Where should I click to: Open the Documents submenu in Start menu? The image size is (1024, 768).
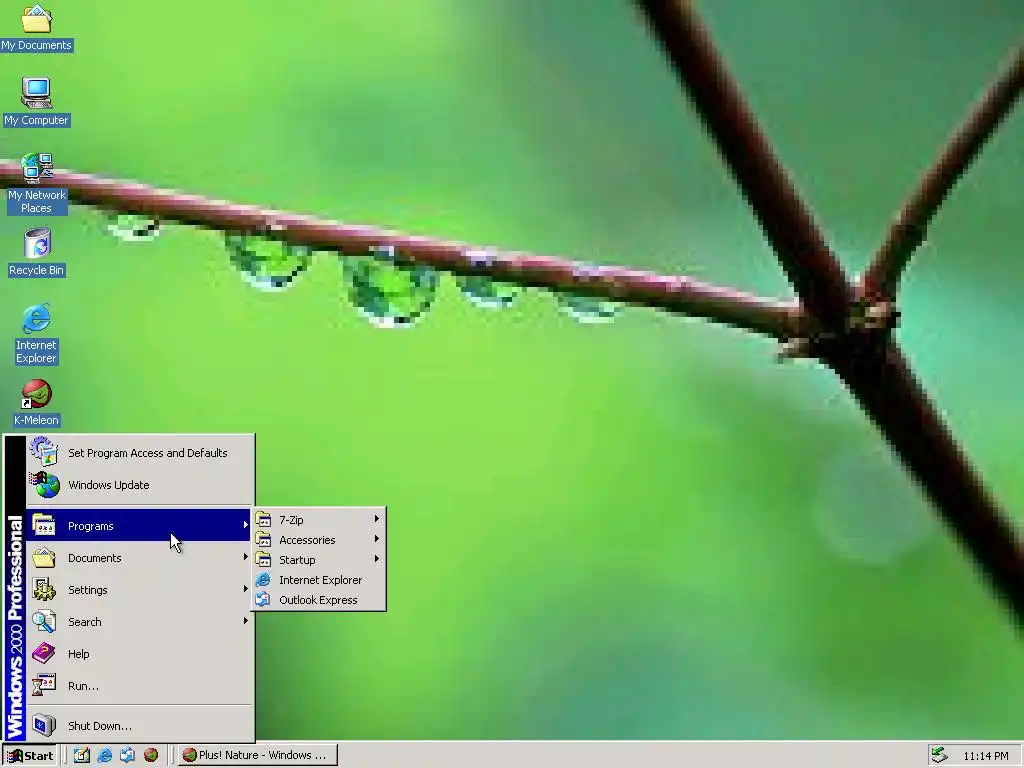tap(140, 558)
